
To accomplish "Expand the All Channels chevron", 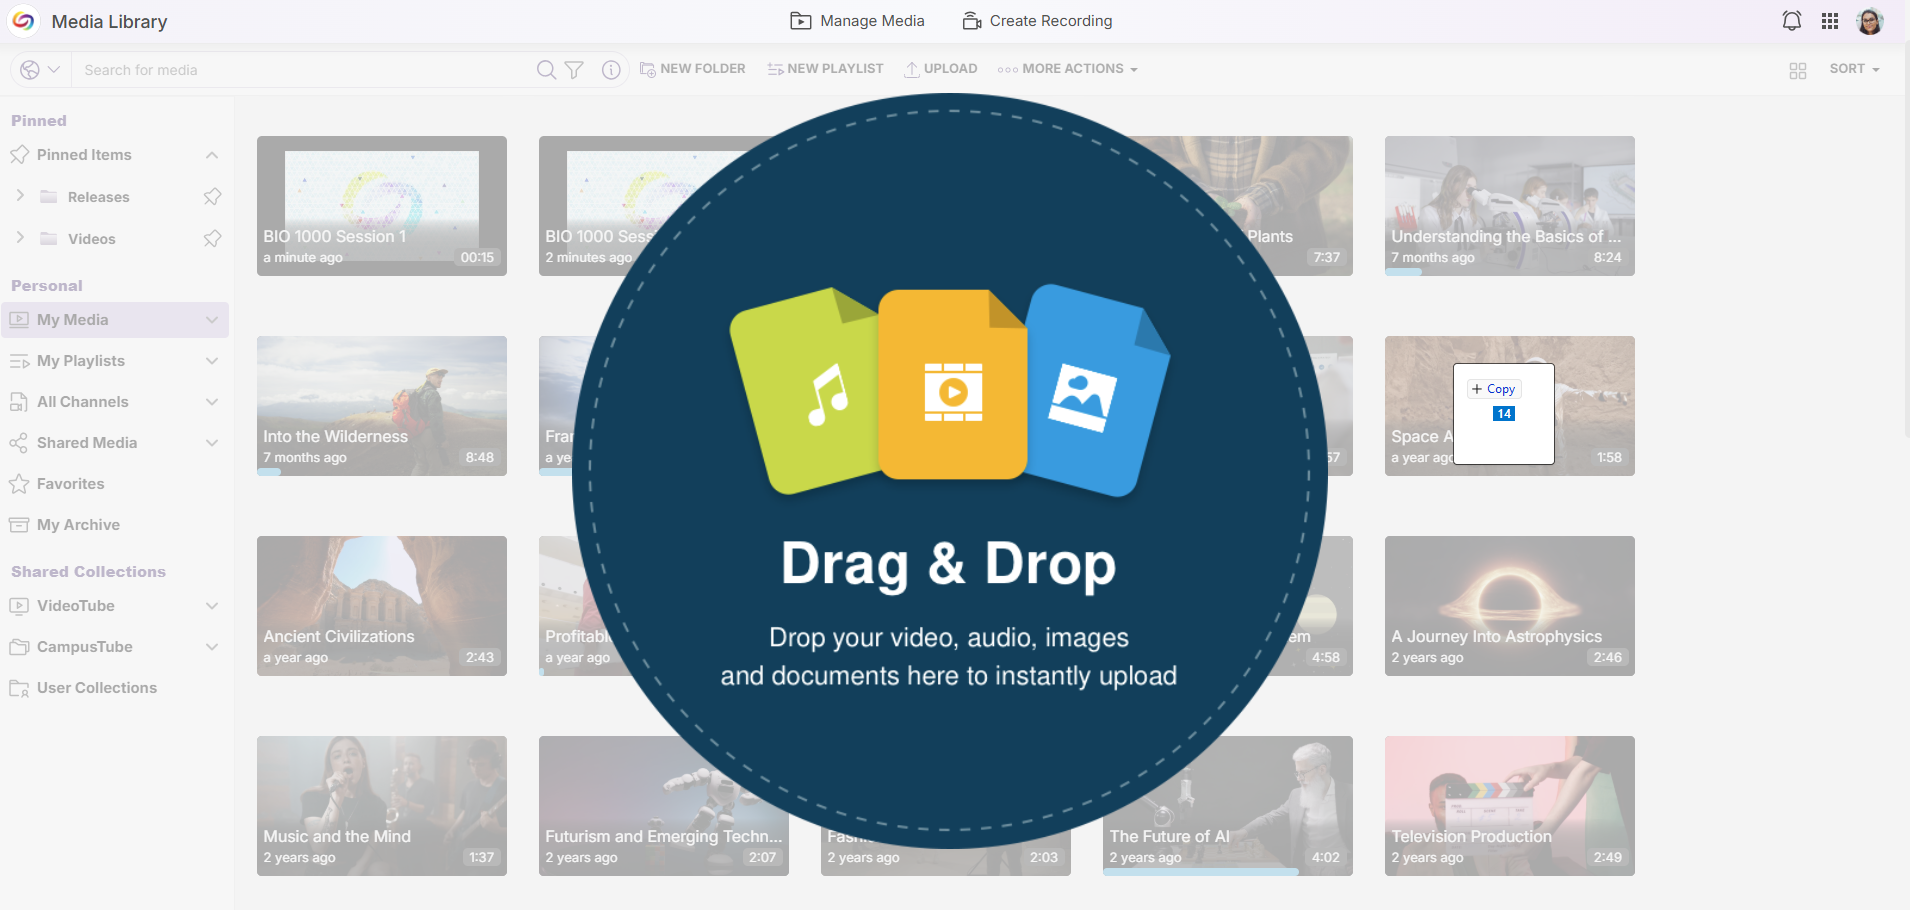I will (212, 402).
